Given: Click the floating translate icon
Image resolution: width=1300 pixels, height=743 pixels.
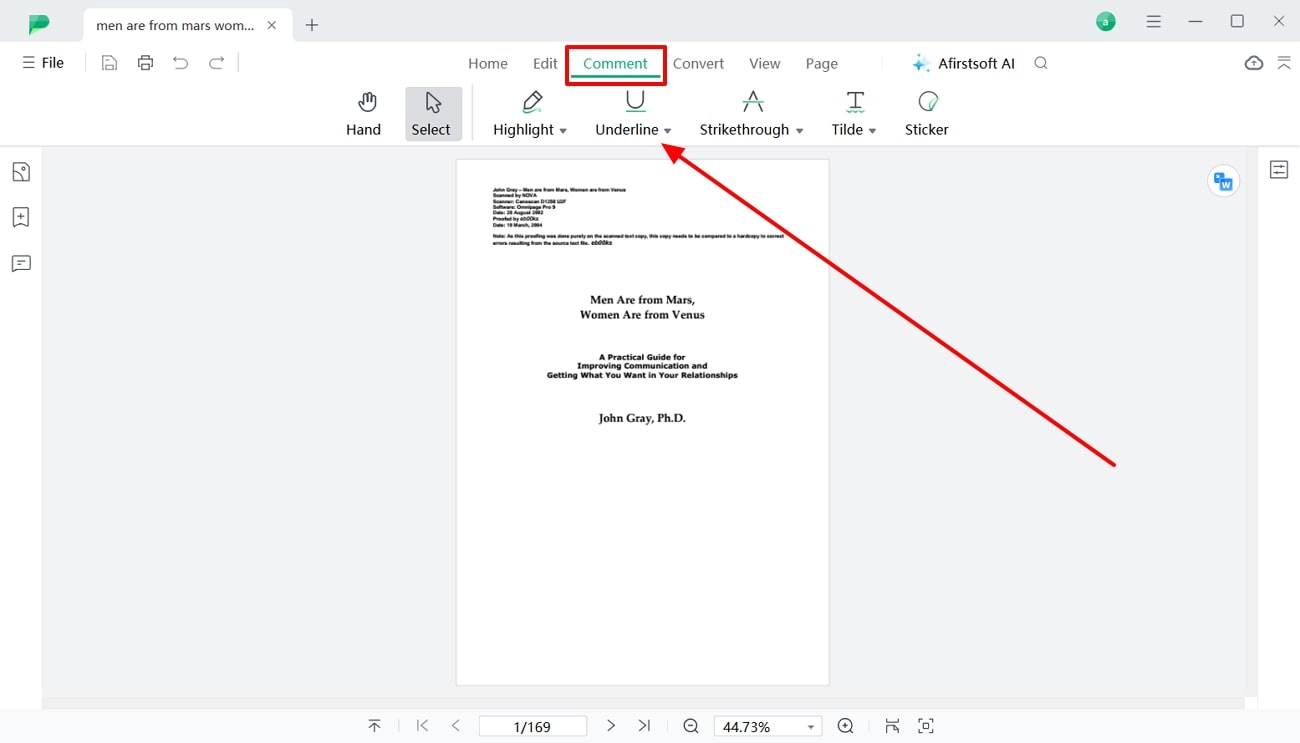Looking at the screenshot, I should 1223,181.
